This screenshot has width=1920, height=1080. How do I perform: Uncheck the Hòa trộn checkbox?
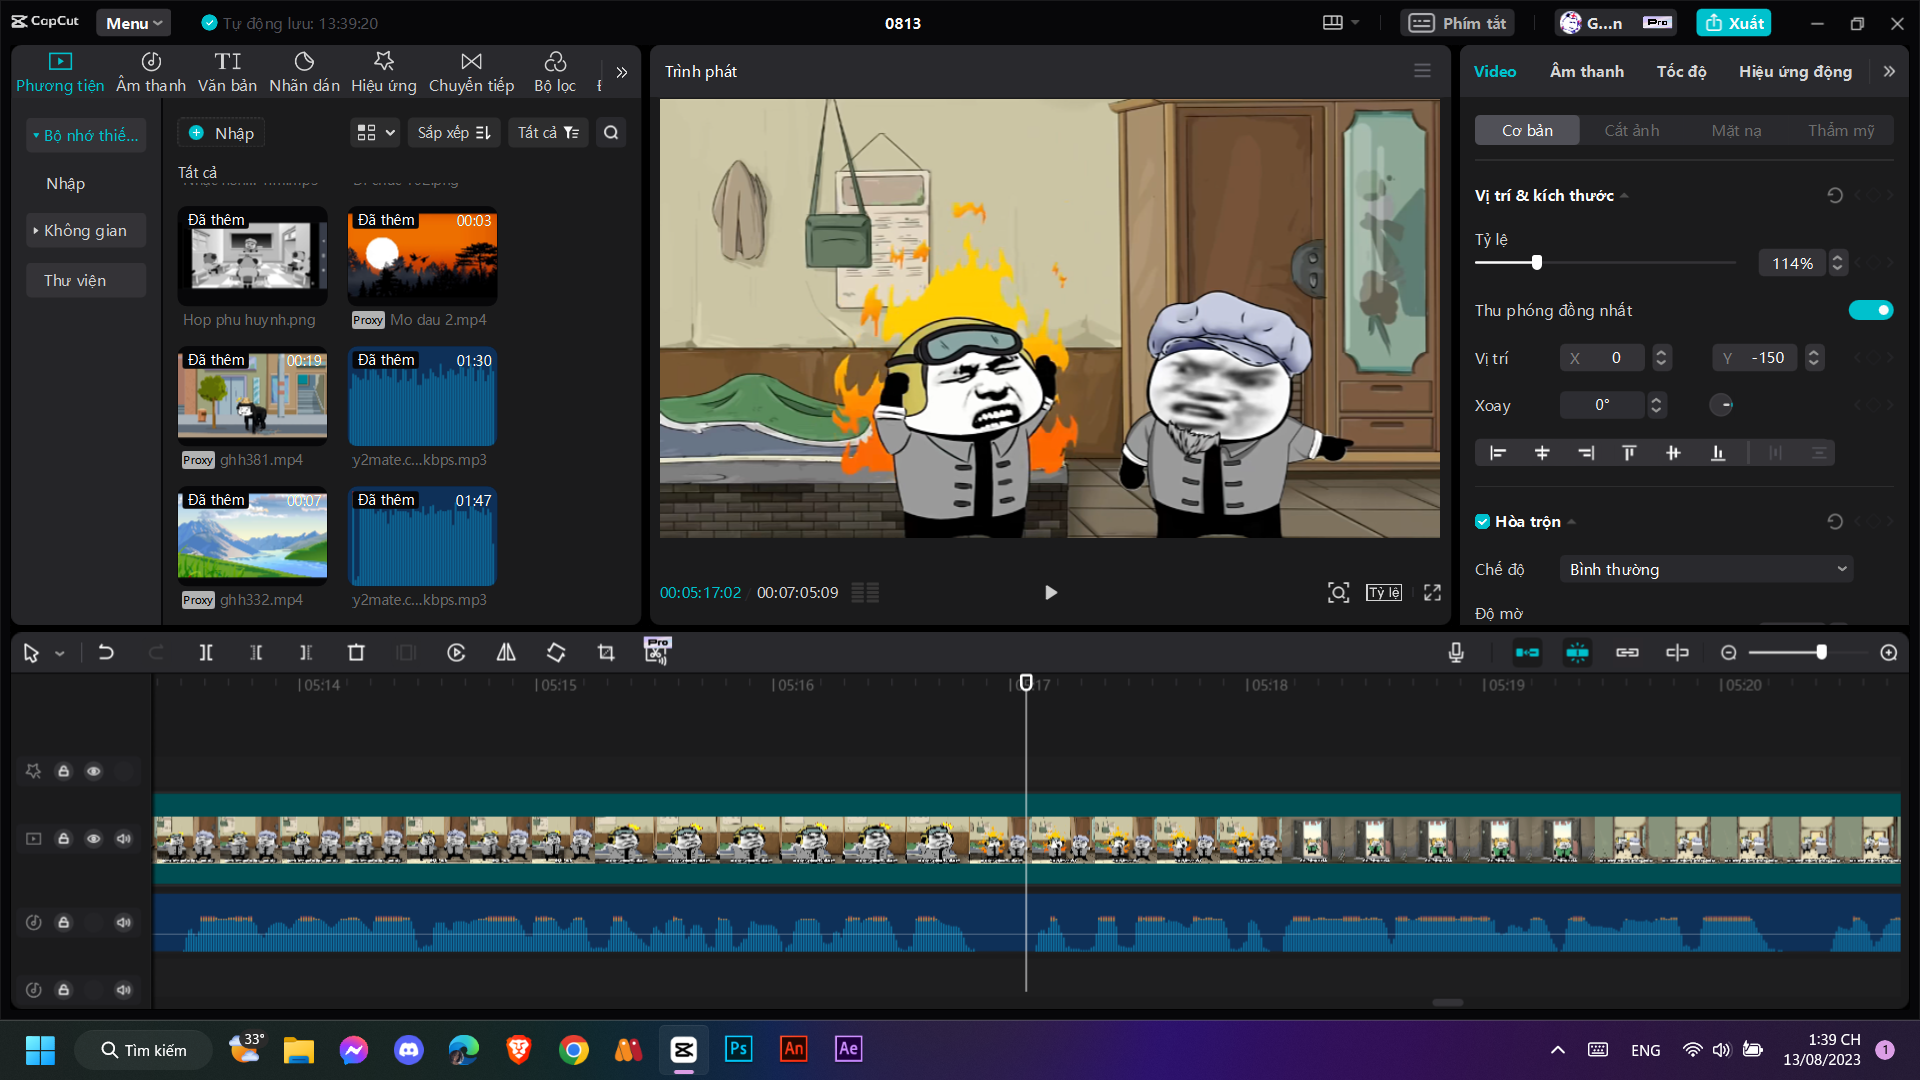tap(1483, 521)
